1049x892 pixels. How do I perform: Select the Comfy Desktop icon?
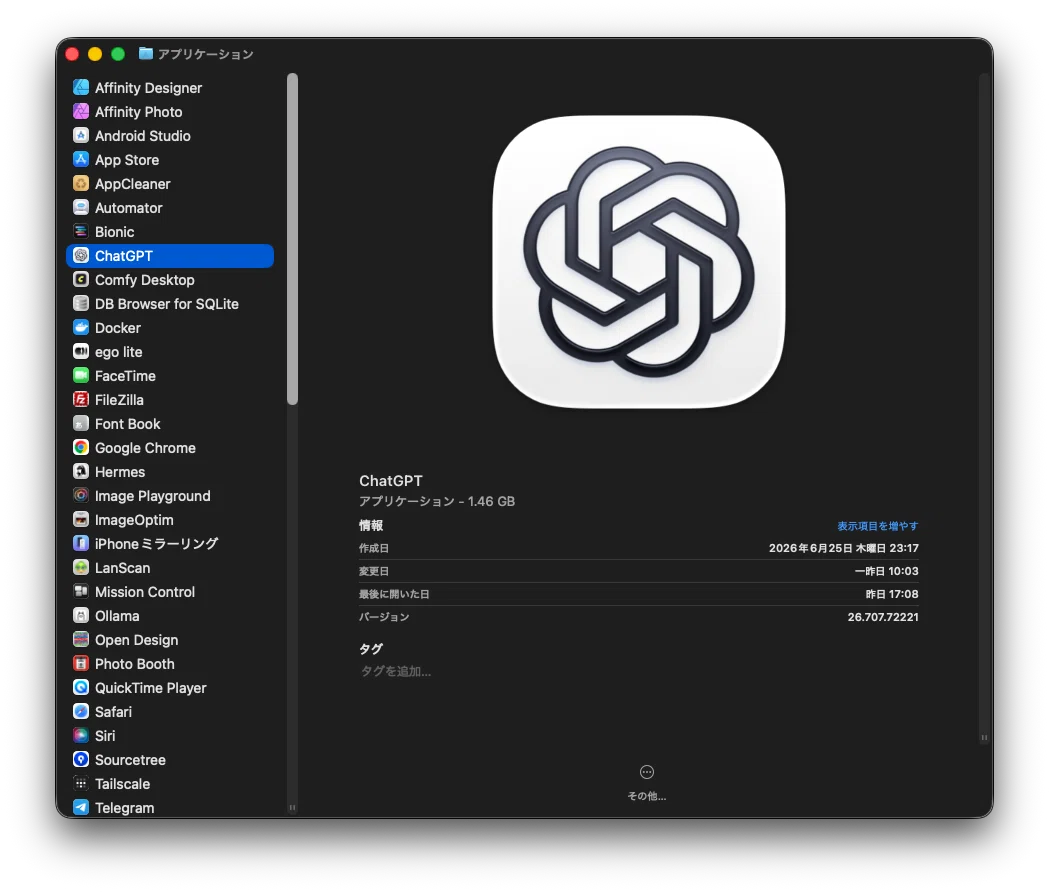(x=81, y=280)
